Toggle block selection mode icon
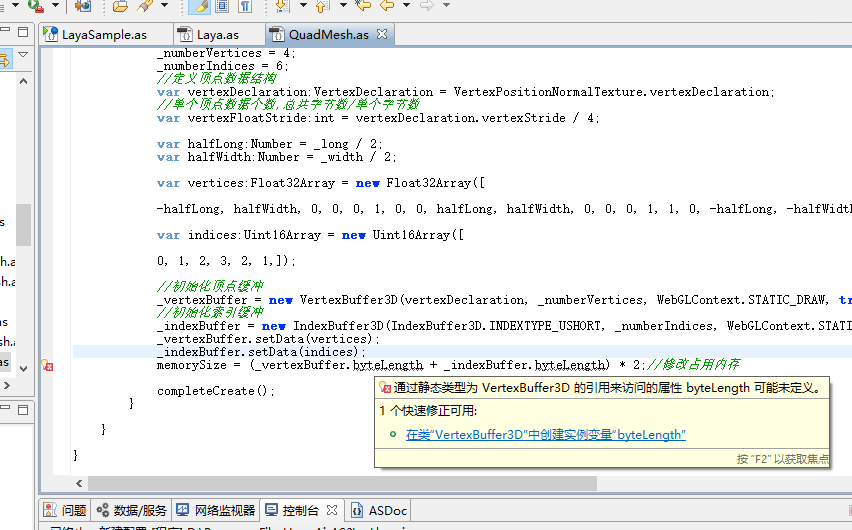The image size is (852, 530). pyautogui.click(x=221, y=6)
